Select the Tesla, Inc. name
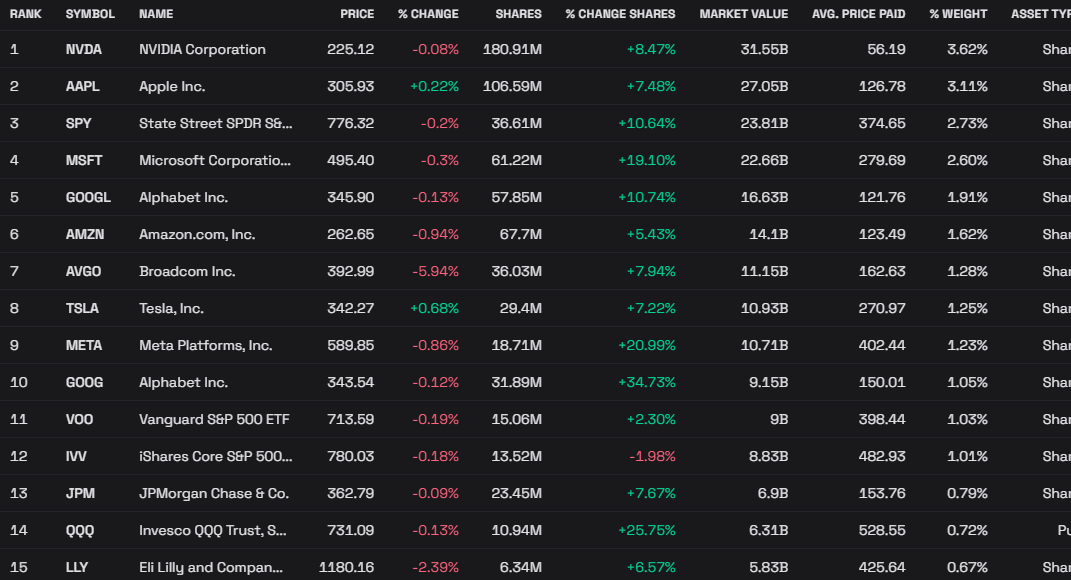 point(171,307)
